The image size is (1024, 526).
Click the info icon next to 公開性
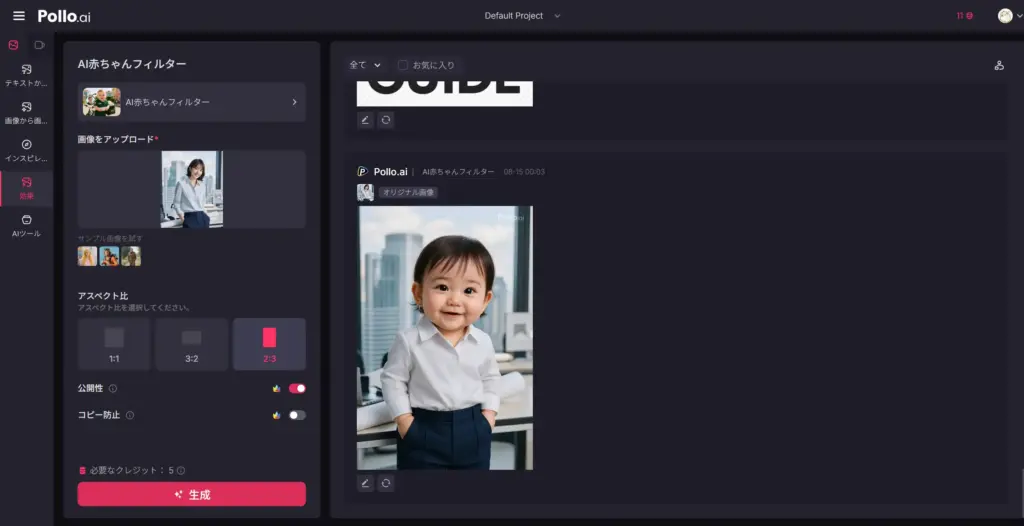(x=113, y=388)
